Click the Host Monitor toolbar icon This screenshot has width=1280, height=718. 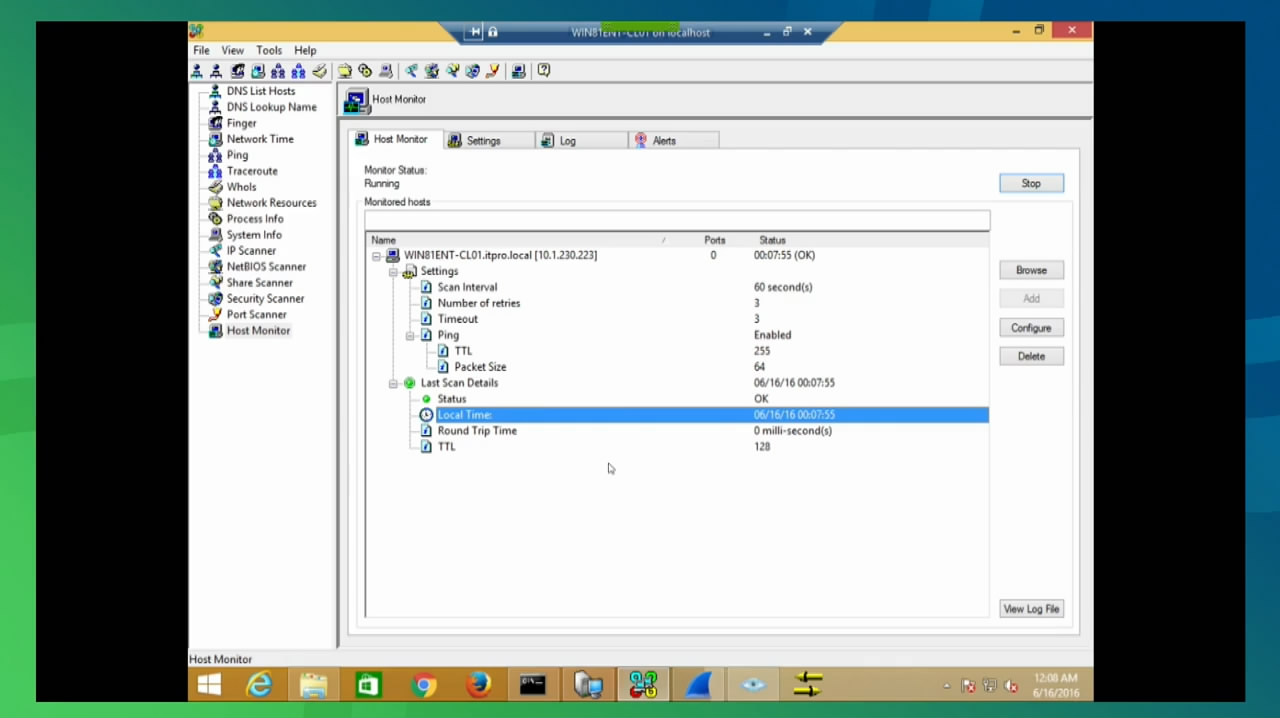click(x=518, y=71)
